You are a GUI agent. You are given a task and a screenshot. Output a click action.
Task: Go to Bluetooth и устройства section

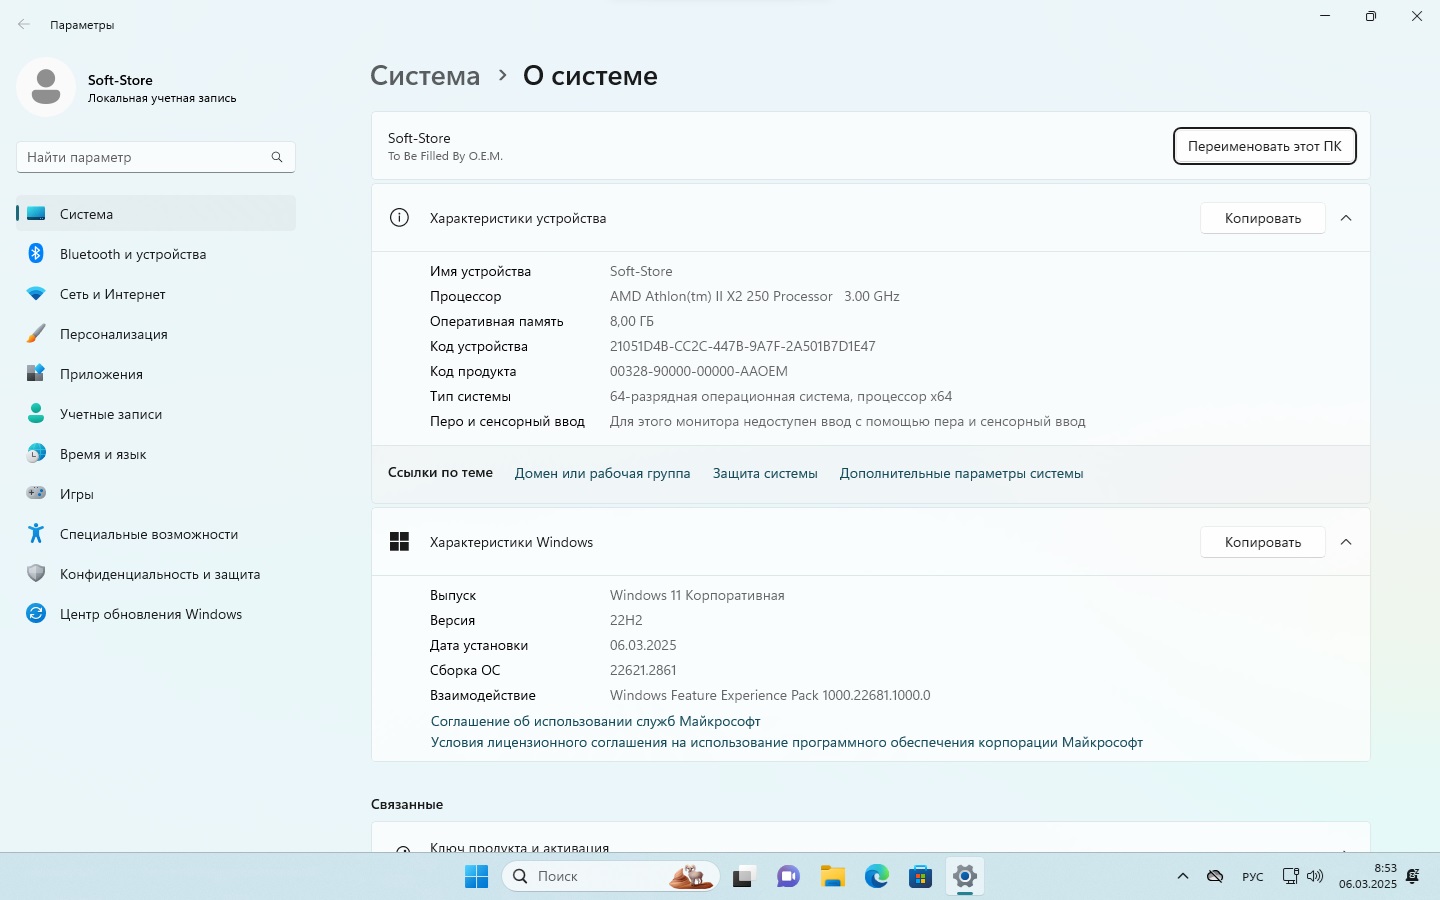click(156, 254)
